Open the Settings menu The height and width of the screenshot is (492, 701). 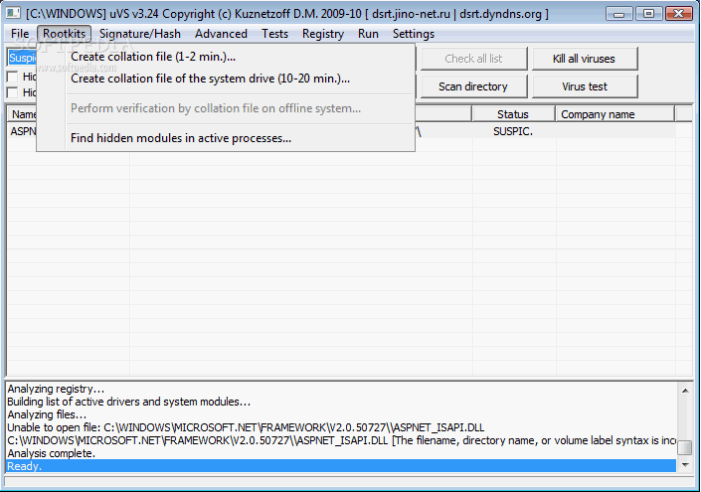coord(413,33)
